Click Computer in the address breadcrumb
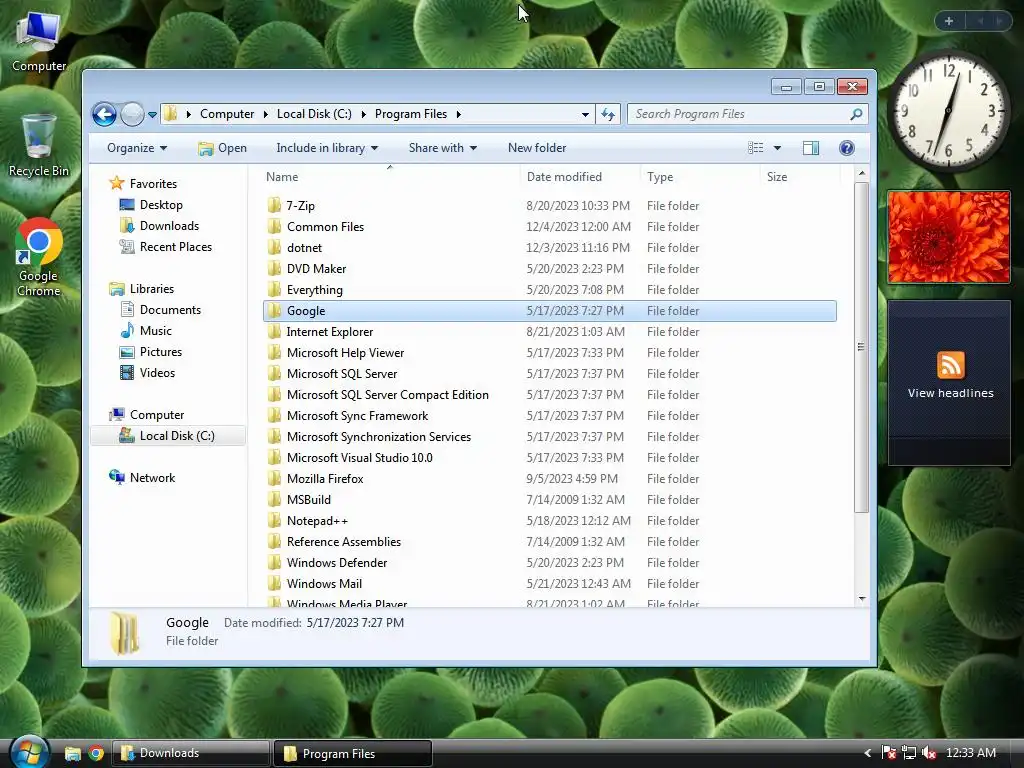 click(227, 114)
